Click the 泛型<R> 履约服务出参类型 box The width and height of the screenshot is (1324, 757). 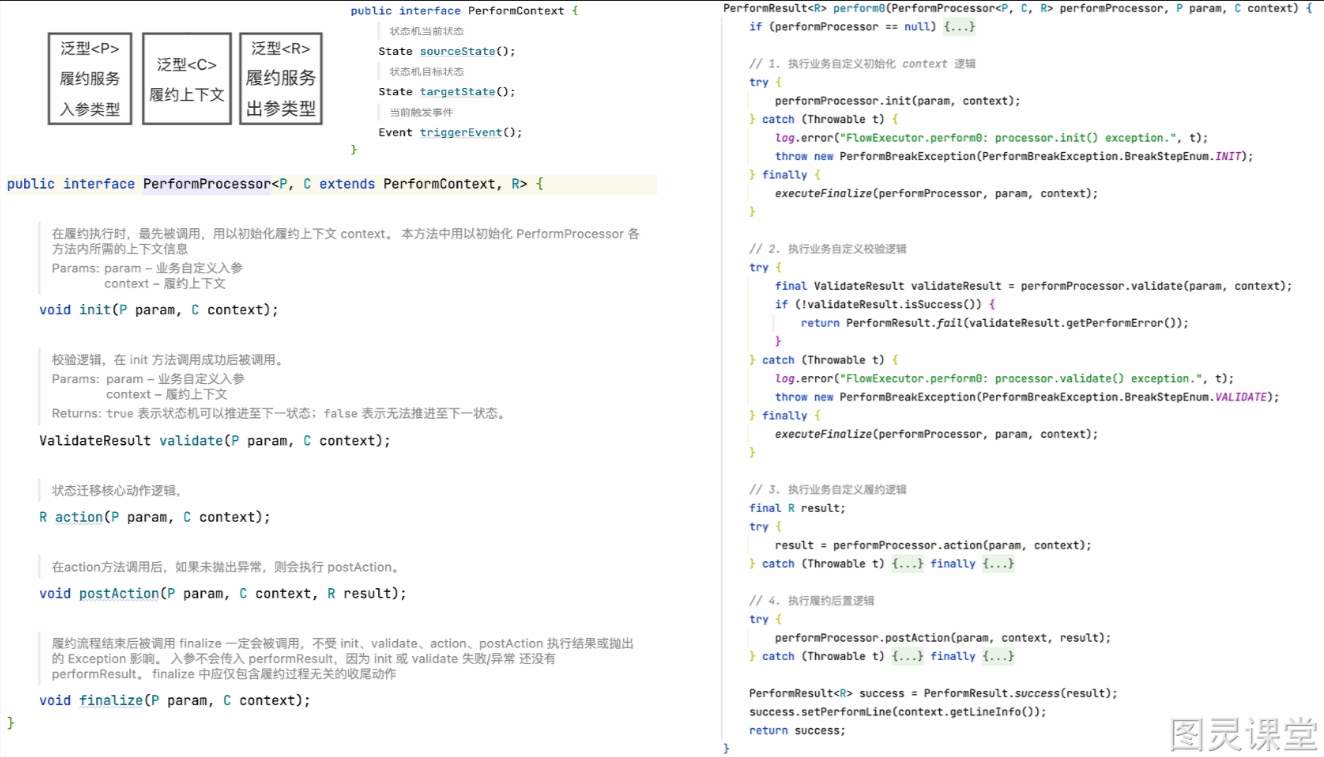tap(281, 78)
